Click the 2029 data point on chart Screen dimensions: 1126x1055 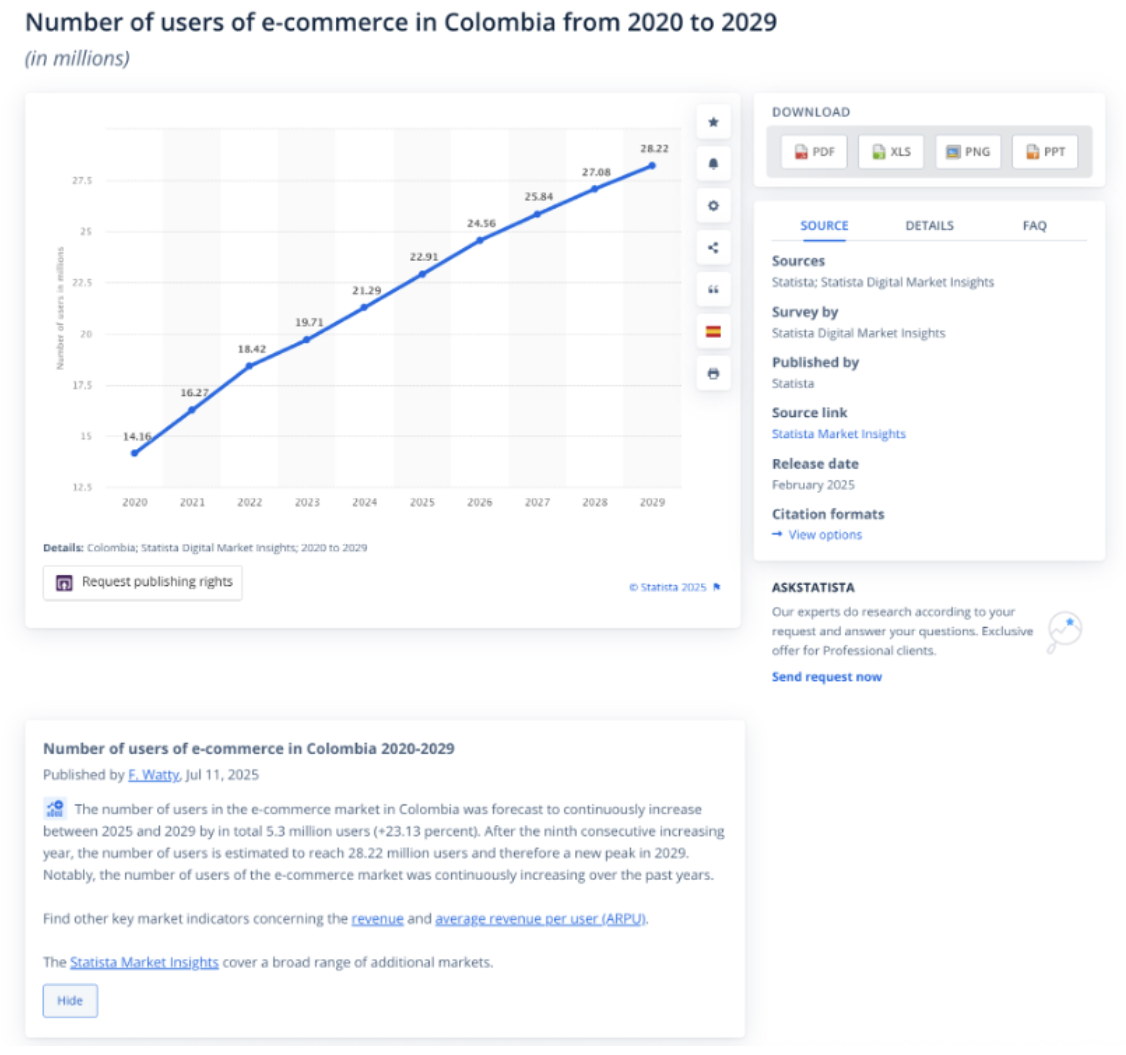(x=652, y=165)
